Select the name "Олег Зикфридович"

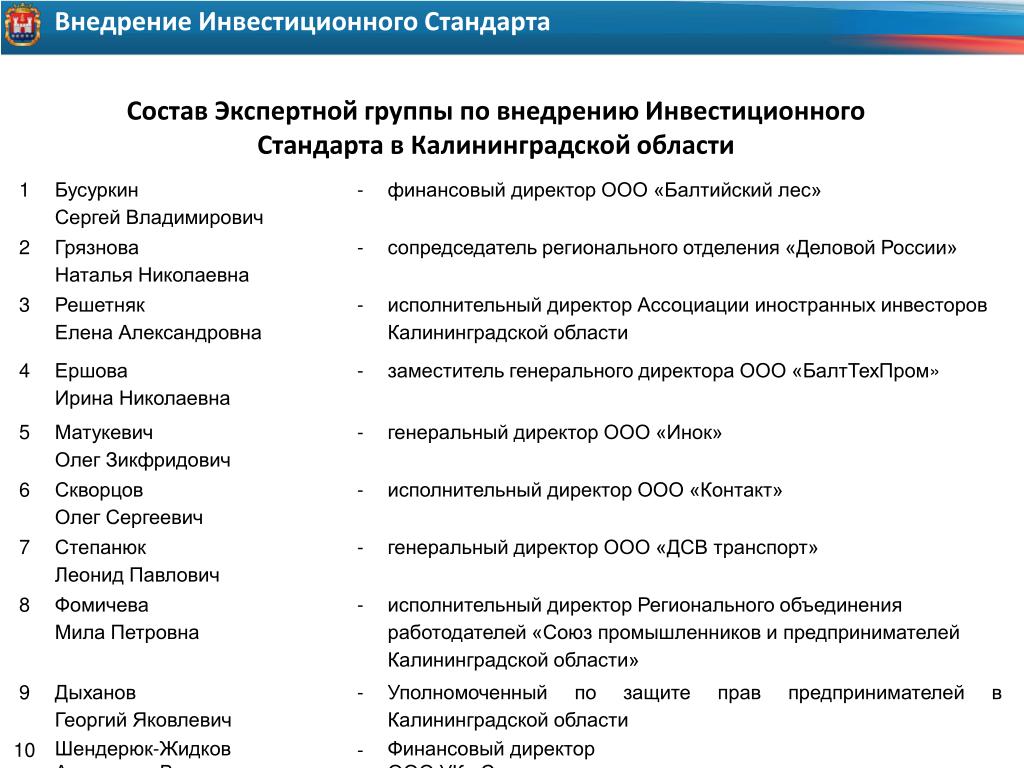tap(143, 460)
